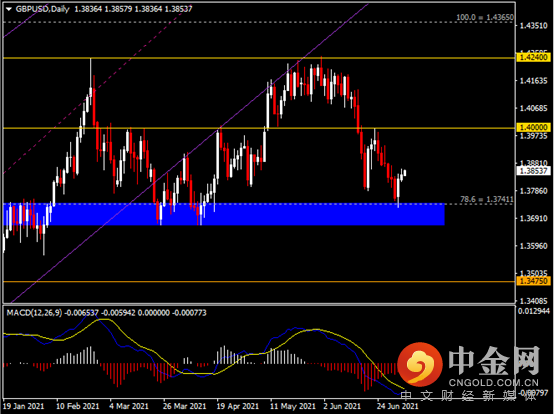The width and height of the screenshot is (554, 414).
Task: Click the MACD(12,26,9) indicator label
Action: click(x=34, y=313)
